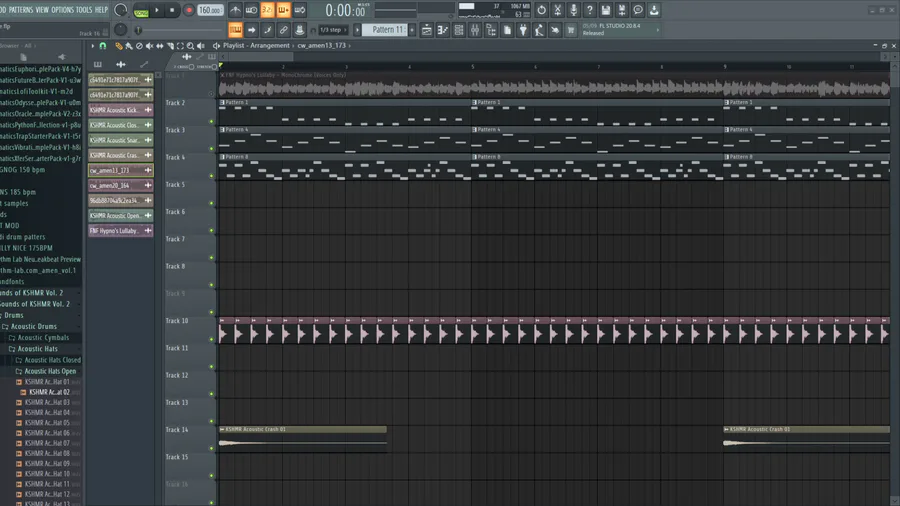Open the Channel rack icon
Screen dimensions: 900x506
coord(459,30)
